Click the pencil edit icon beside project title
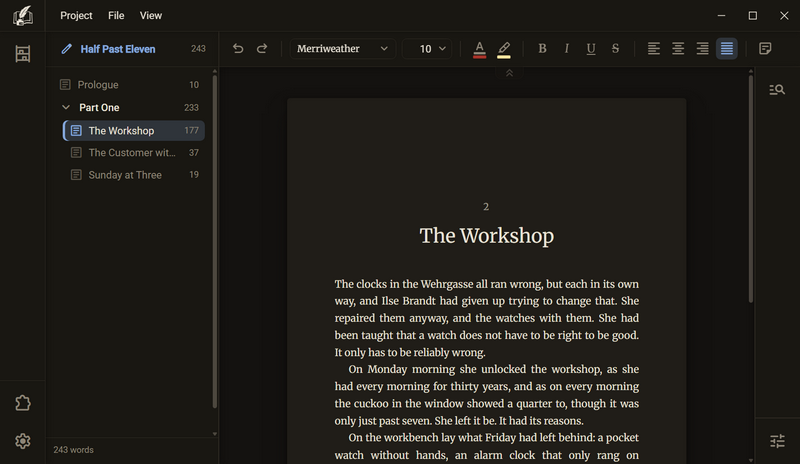Screen dimensions: 800x464 pos(66,49)
